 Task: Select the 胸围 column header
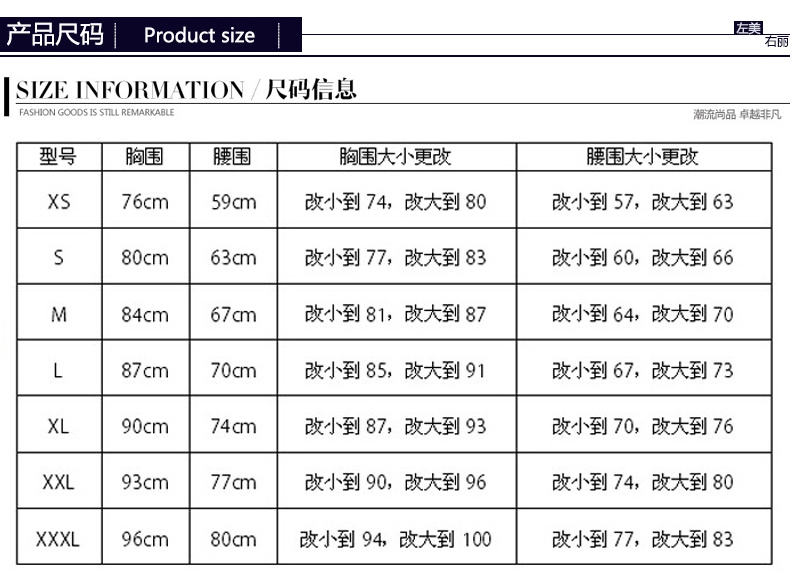[145, 157]
